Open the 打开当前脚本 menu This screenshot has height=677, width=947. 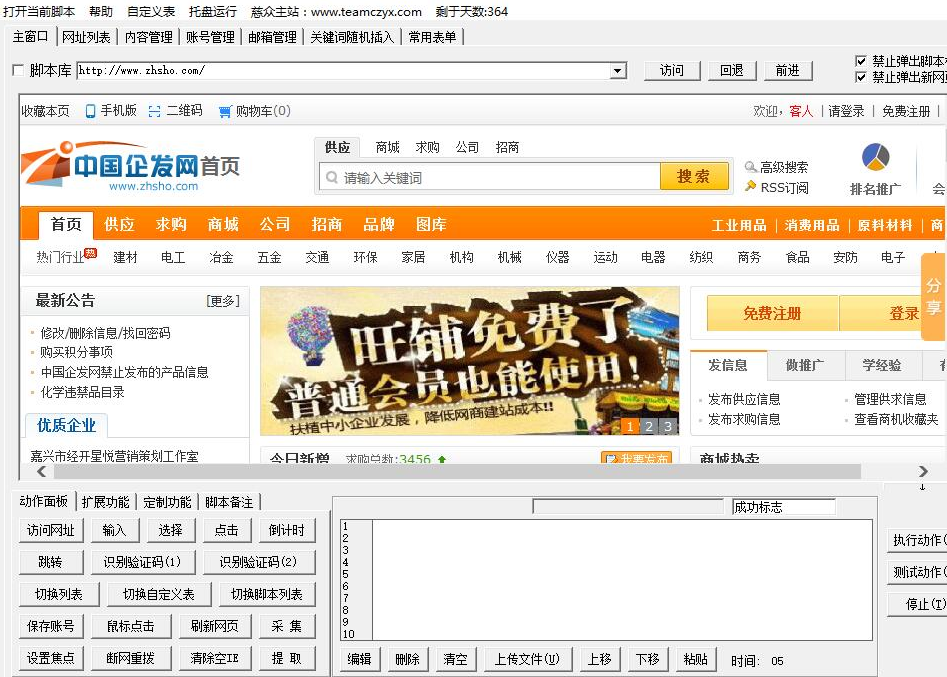39,11
